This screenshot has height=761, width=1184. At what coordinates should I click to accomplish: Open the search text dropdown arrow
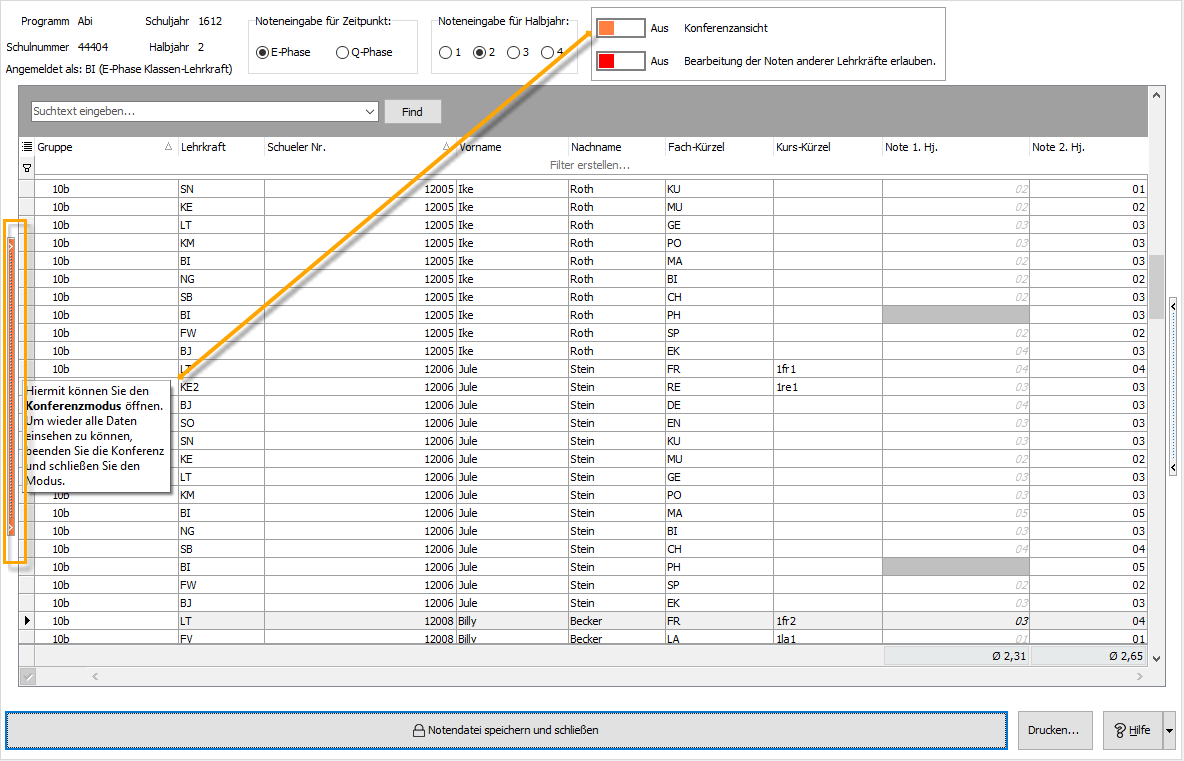click(370, 112)
